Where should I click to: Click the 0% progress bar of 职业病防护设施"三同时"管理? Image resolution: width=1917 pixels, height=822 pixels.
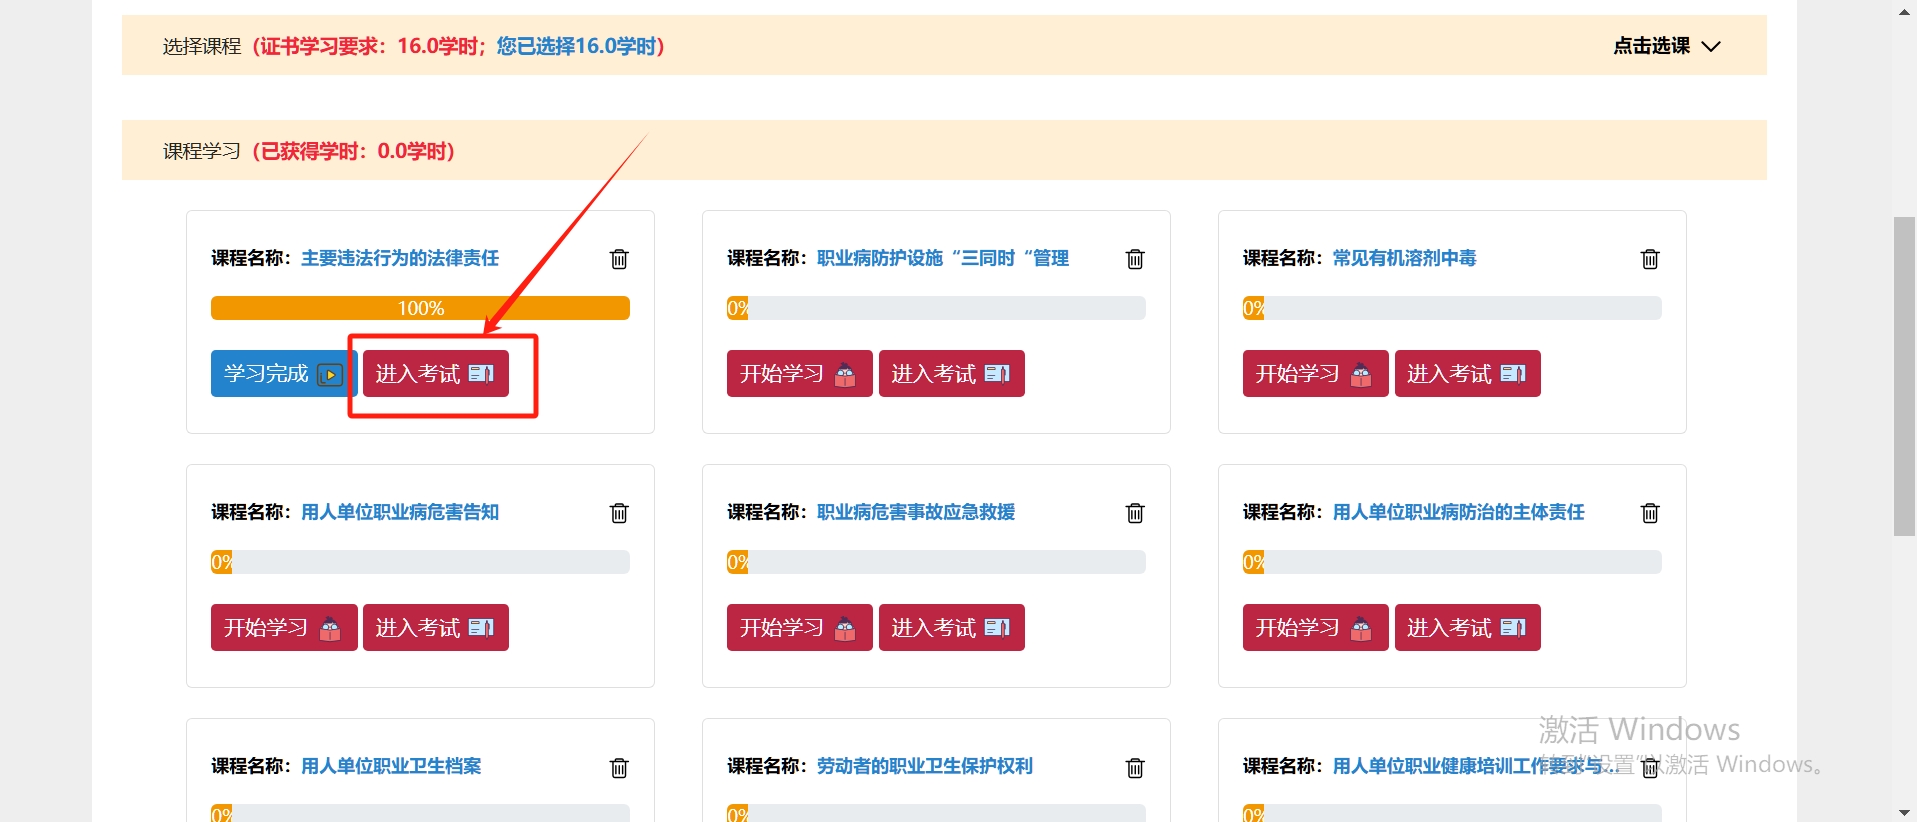tap(936, 308)
